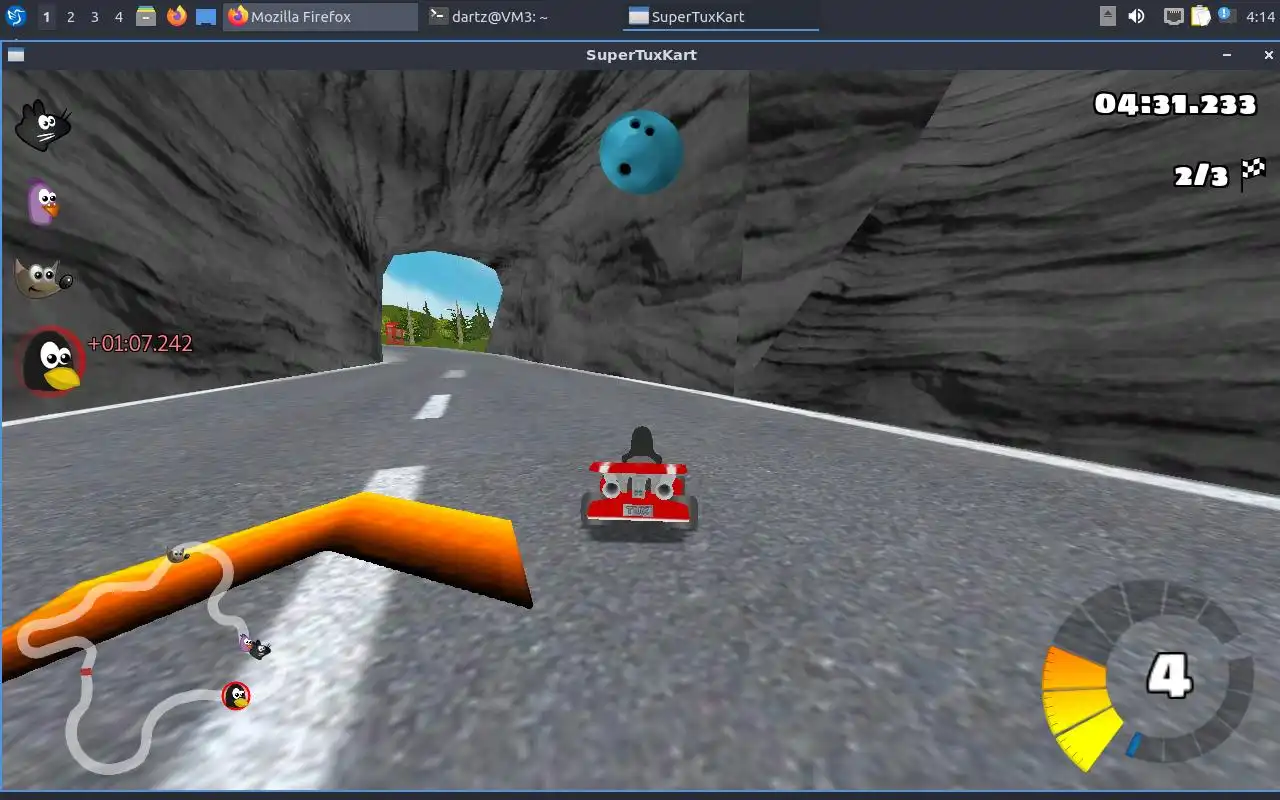Screen dimensions: 1280x800
Task: Launch Firefox from the taskbar launcher icon
Action: [x=176, y=16]
